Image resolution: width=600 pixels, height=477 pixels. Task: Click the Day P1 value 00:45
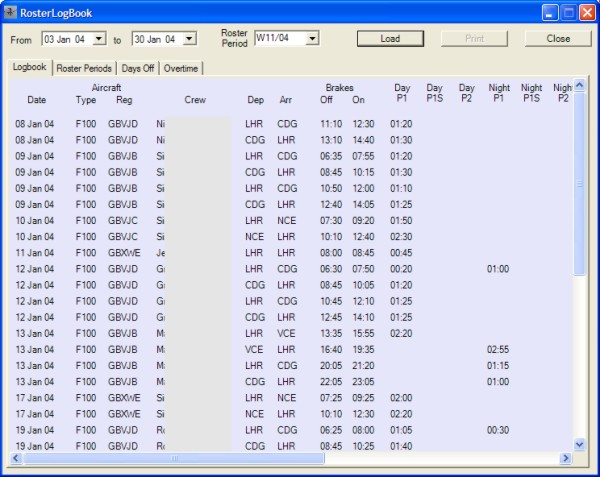401,253
